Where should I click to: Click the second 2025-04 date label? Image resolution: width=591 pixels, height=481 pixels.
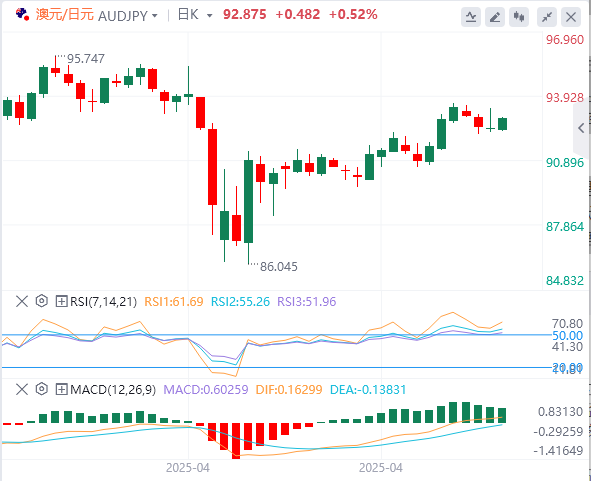381,468
